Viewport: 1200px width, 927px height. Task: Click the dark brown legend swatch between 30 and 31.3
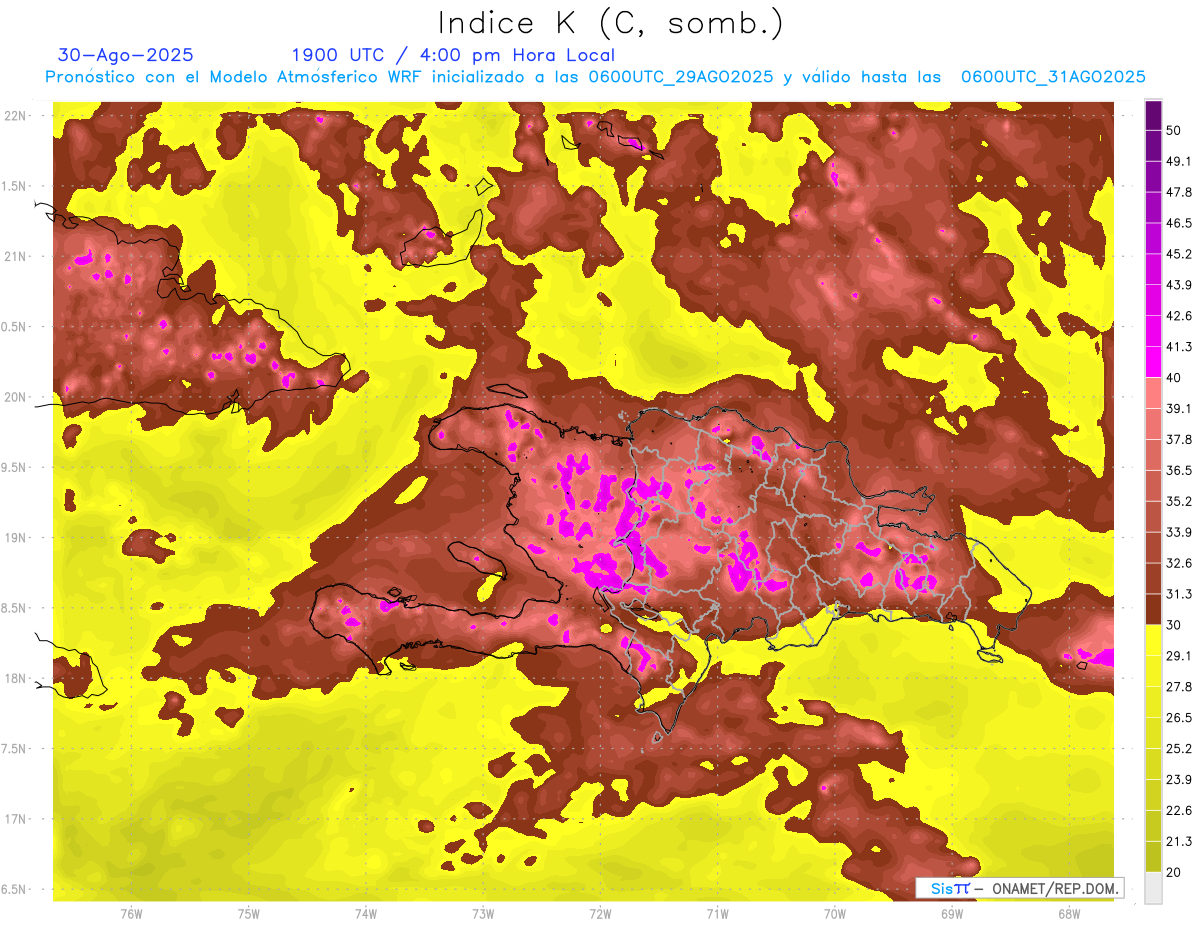point(1153,608)
